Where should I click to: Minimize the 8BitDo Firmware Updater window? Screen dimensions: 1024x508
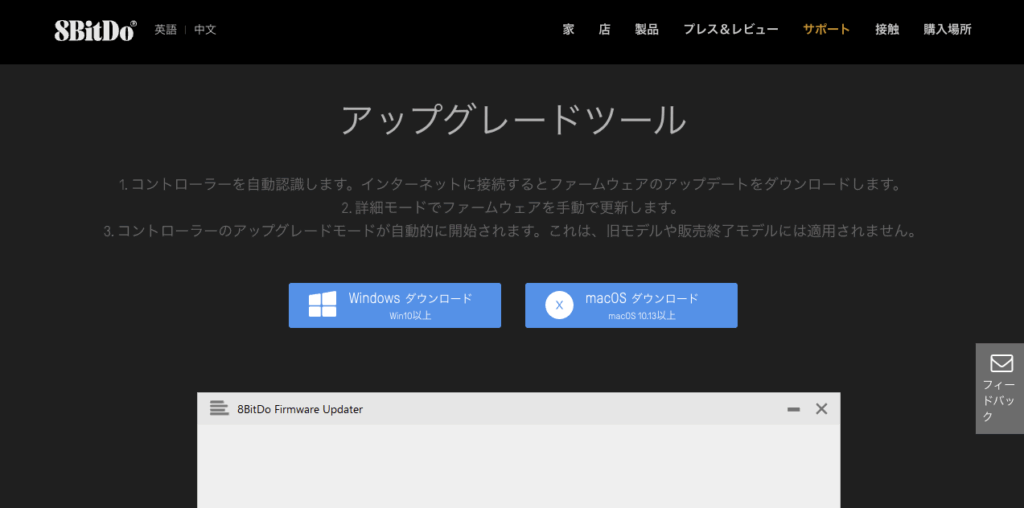click(x=793, y=409)
